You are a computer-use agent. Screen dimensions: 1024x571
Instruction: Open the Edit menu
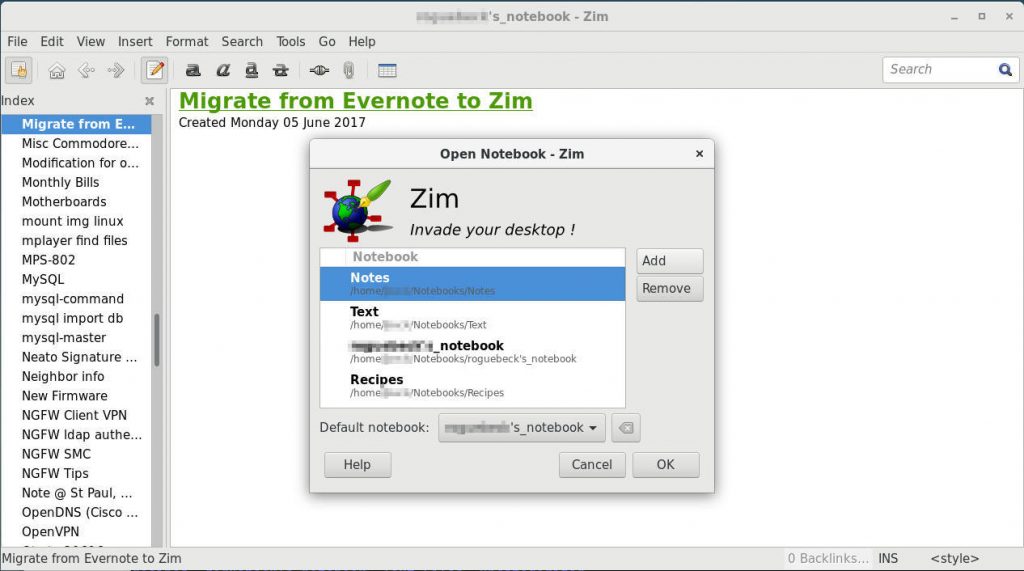coord(52,41)
